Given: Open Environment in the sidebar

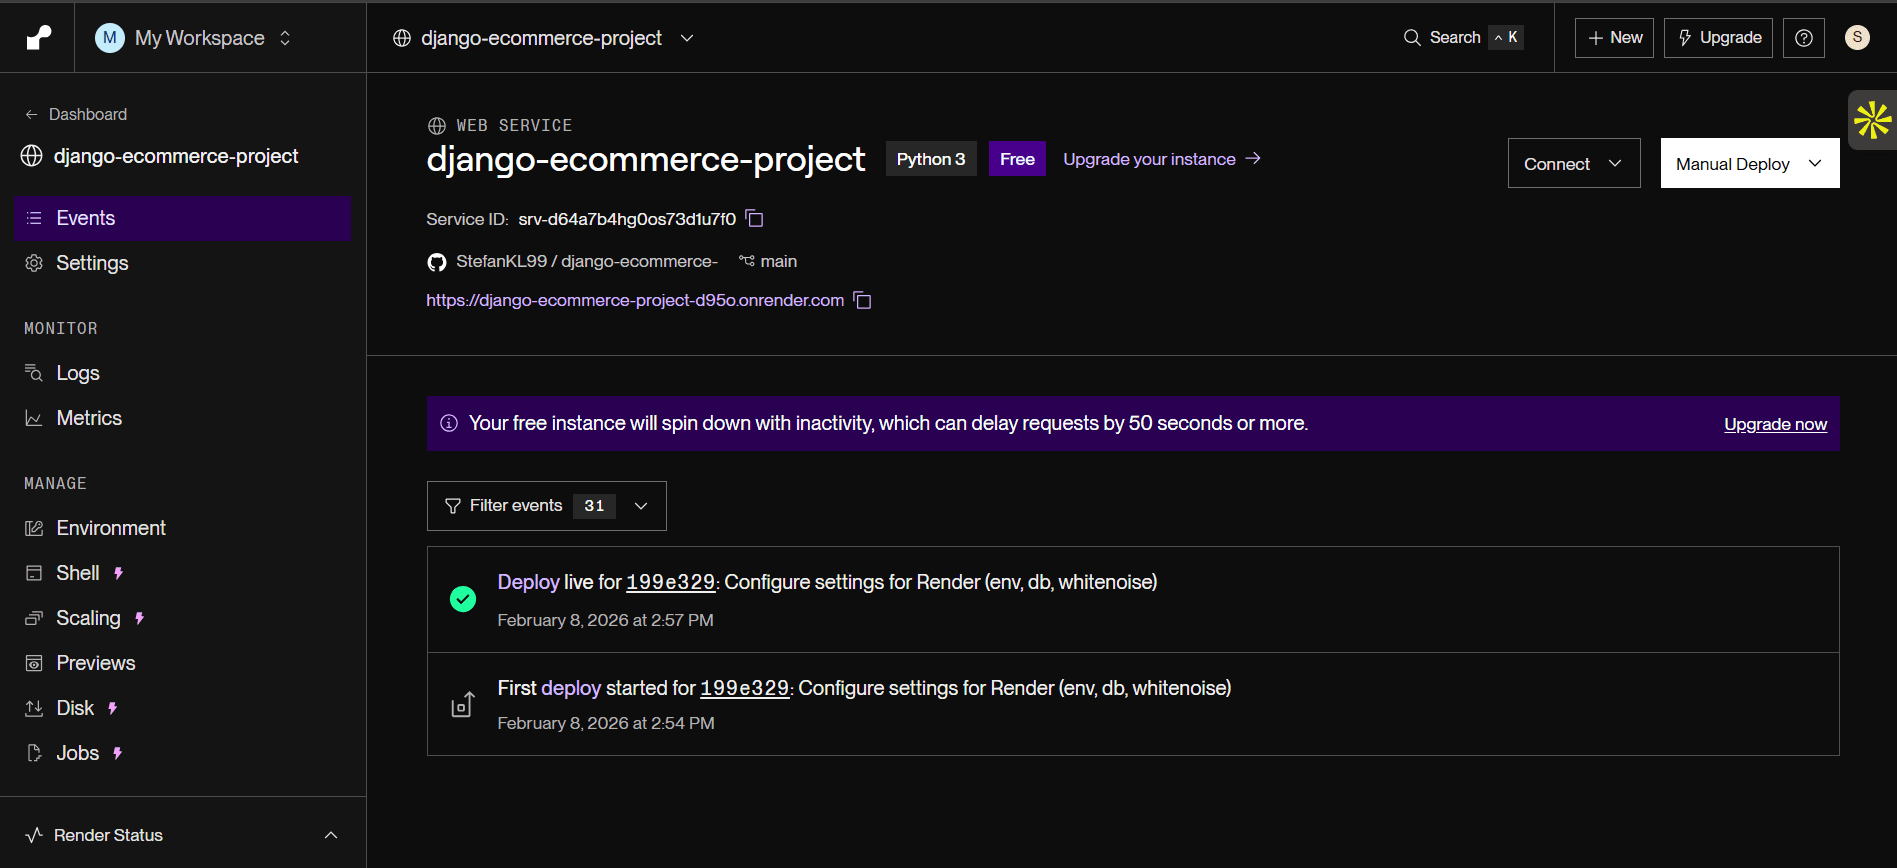Looking at the screenshot, I should pyautogui.click(x=183, y=528).
